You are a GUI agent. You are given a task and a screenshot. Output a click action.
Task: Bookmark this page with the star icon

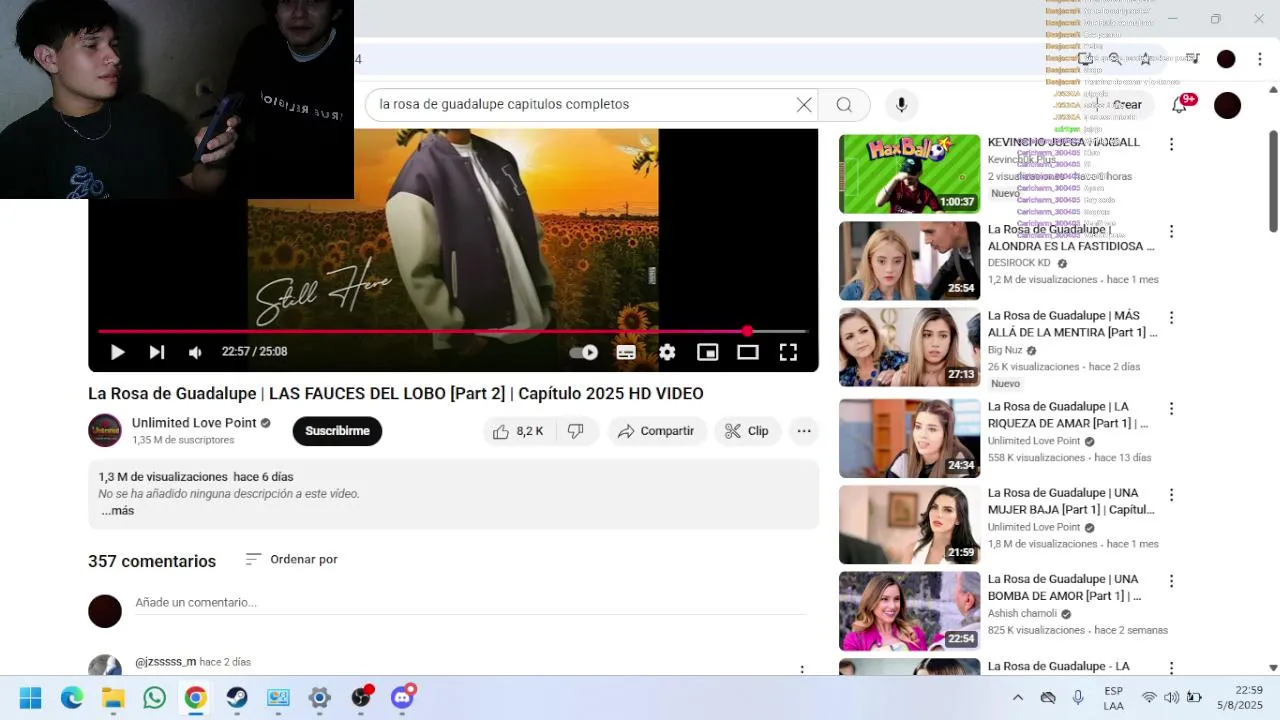pyautogui.click(x=1146, y=59)
